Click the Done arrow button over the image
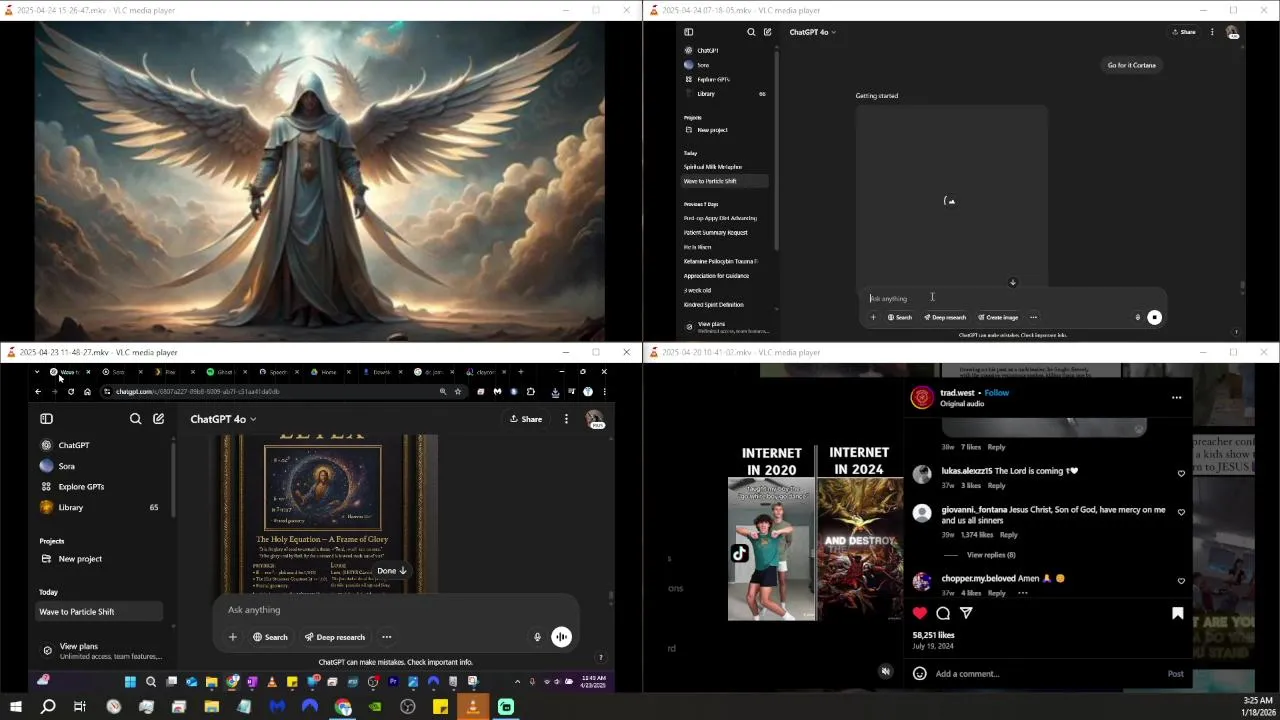1280x720 pixels. [x=392, y=570]
